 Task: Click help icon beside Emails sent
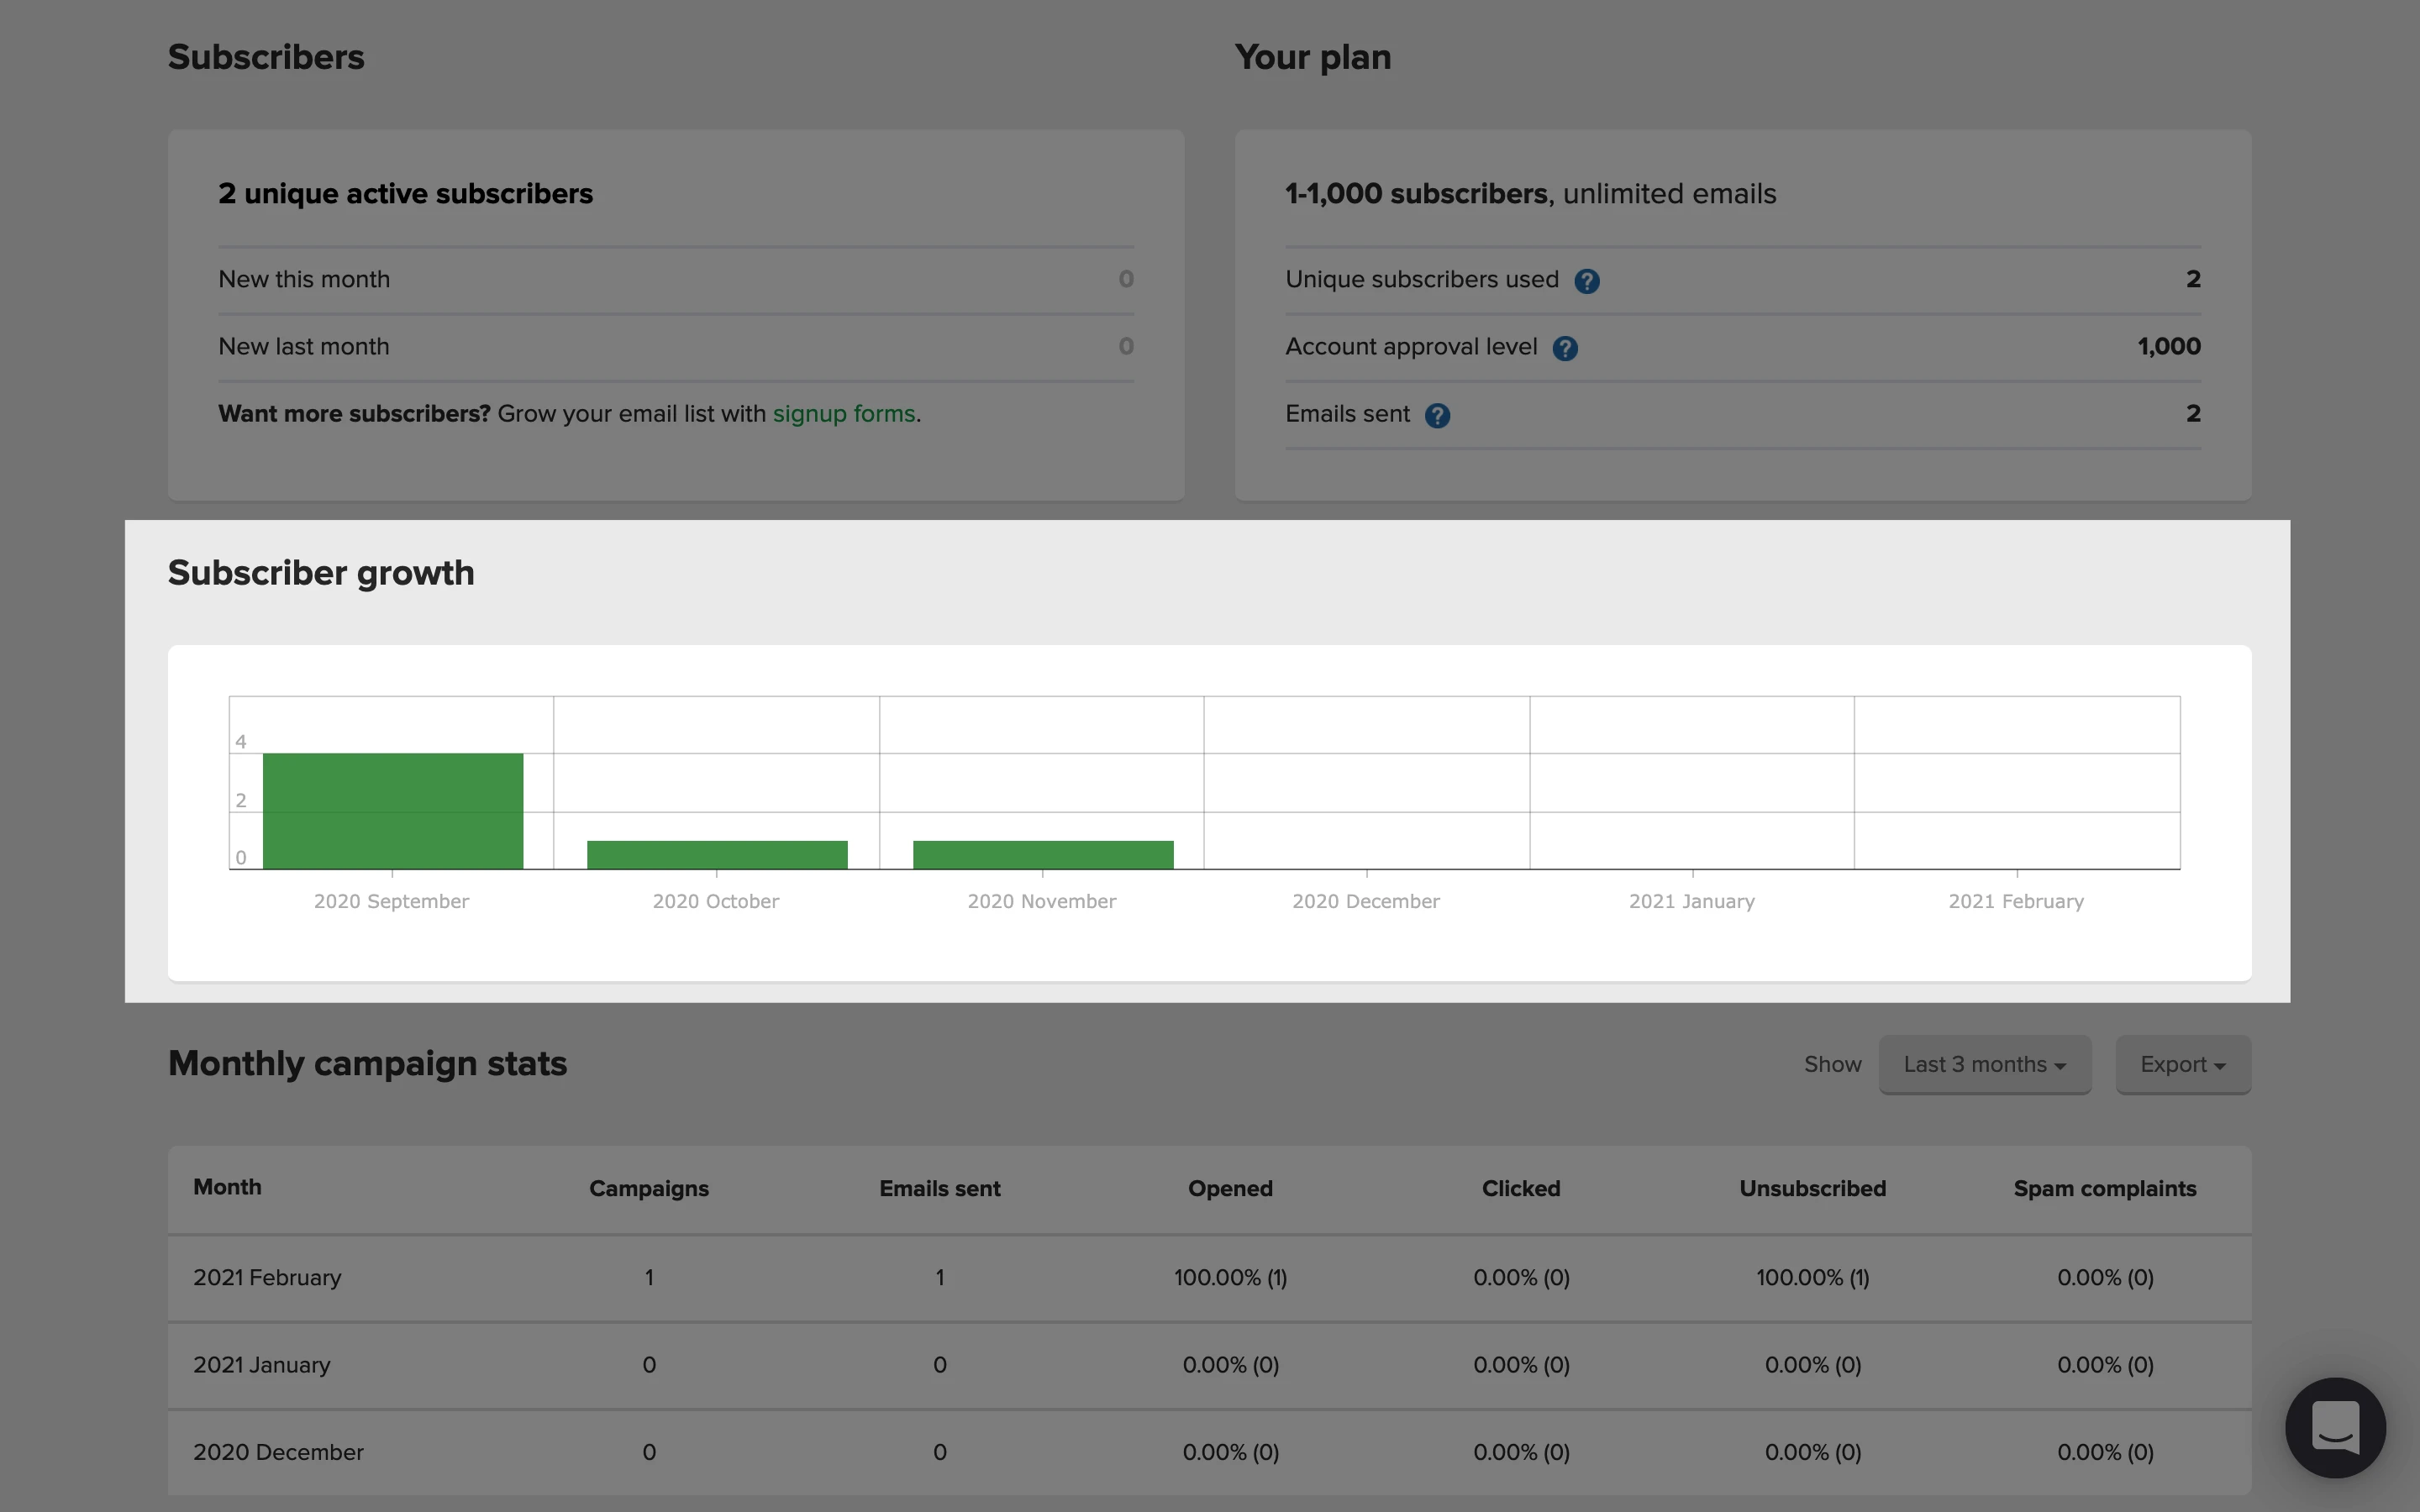point(1437,415)
